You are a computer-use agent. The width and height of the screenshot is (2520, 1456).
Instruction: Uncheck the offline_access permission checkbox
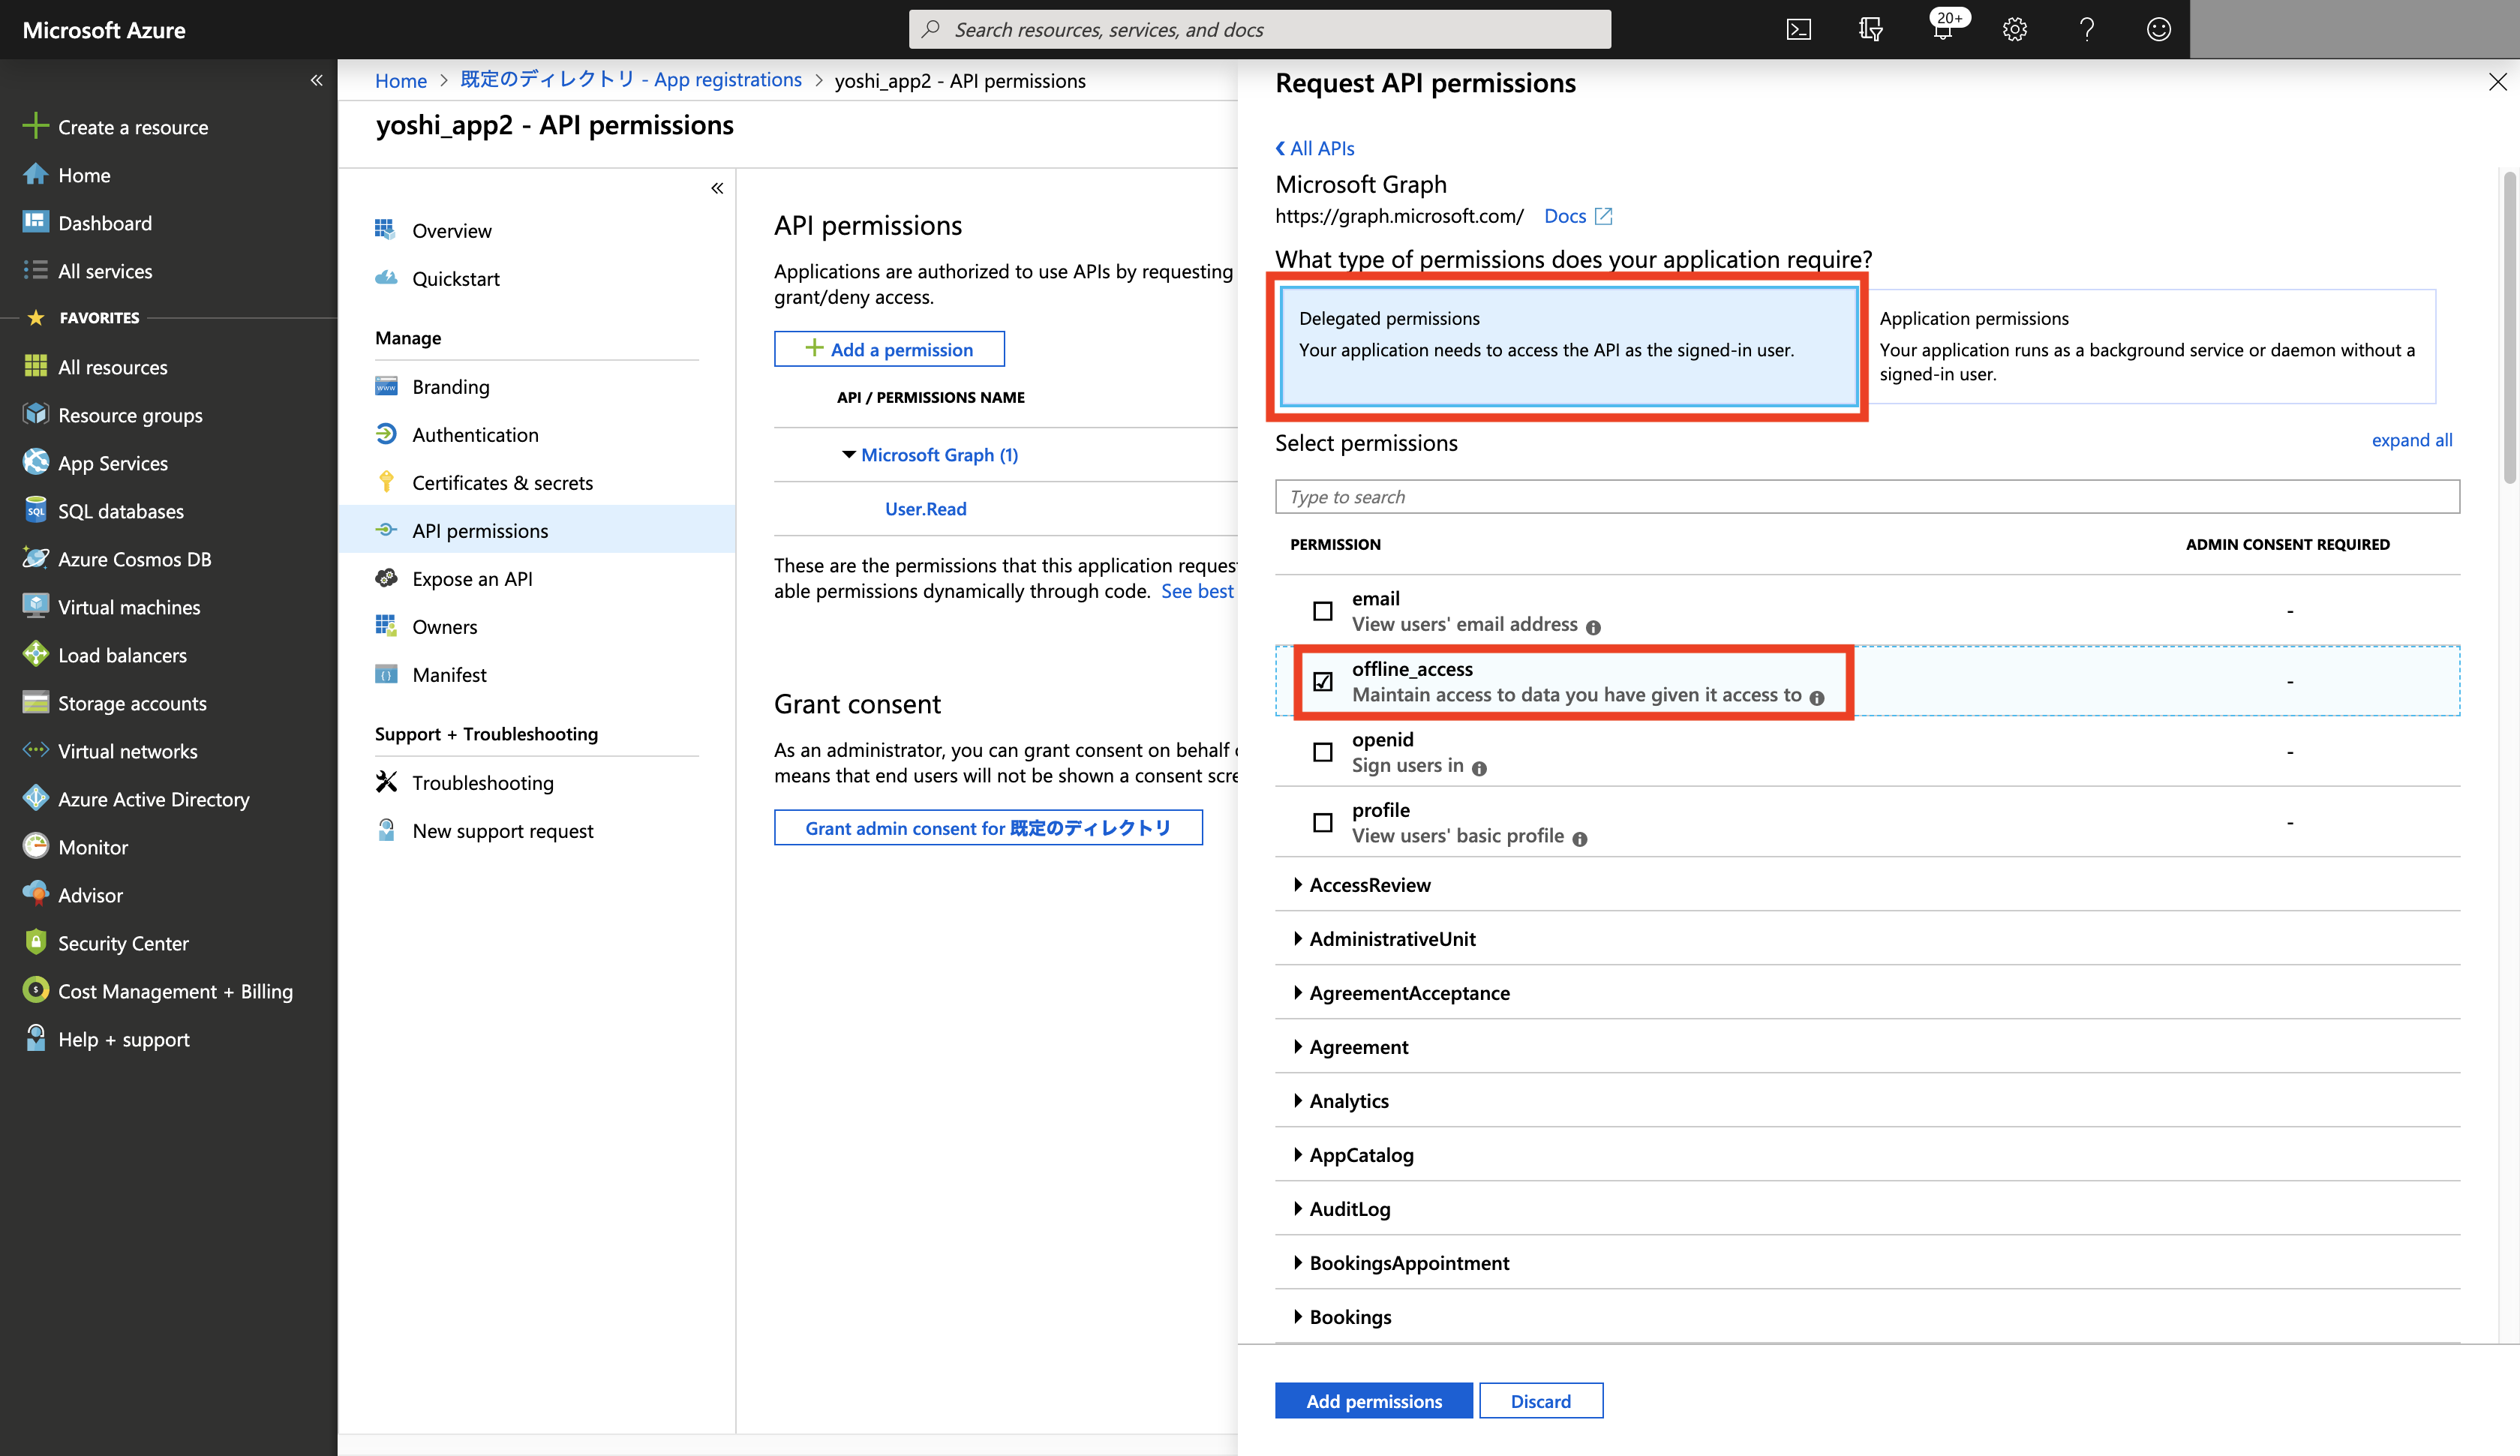(1323, 681)
